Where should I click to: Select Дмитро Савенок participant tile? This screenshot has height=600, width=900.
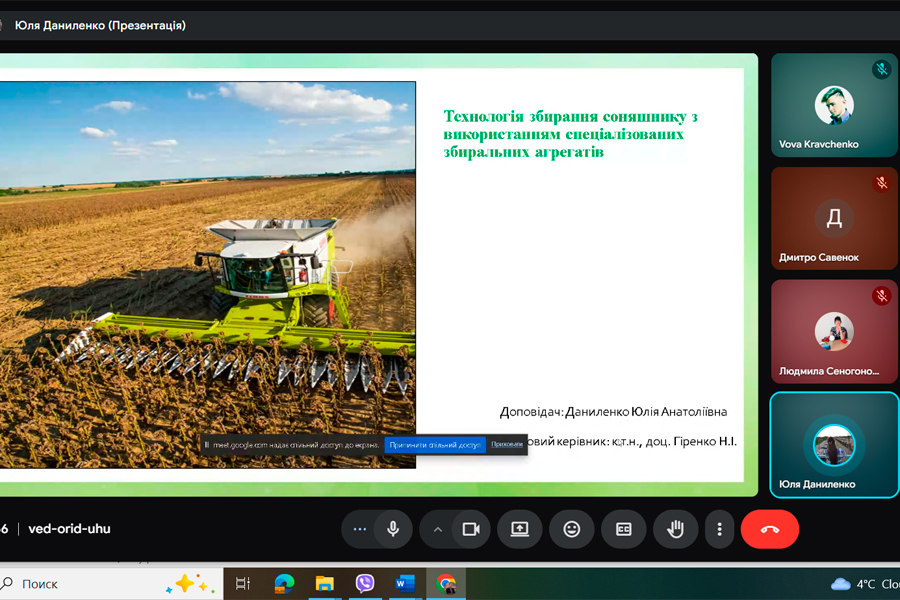click(834, 218)
